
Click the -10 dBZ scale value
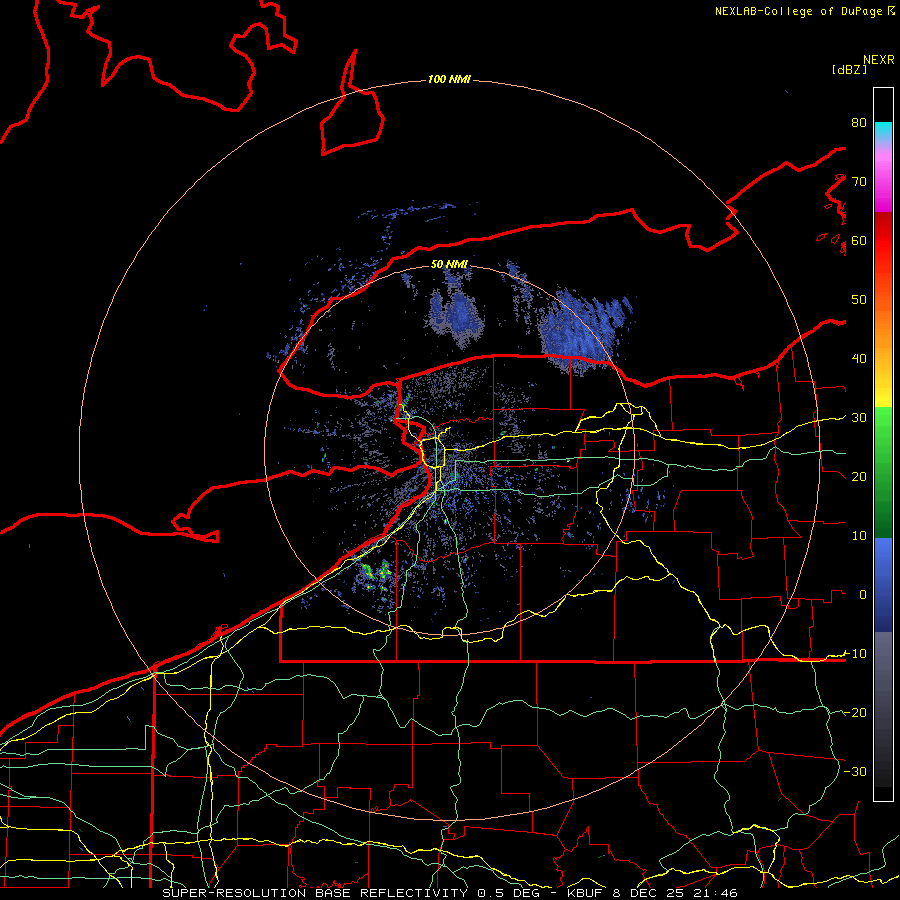coord(855,654)
